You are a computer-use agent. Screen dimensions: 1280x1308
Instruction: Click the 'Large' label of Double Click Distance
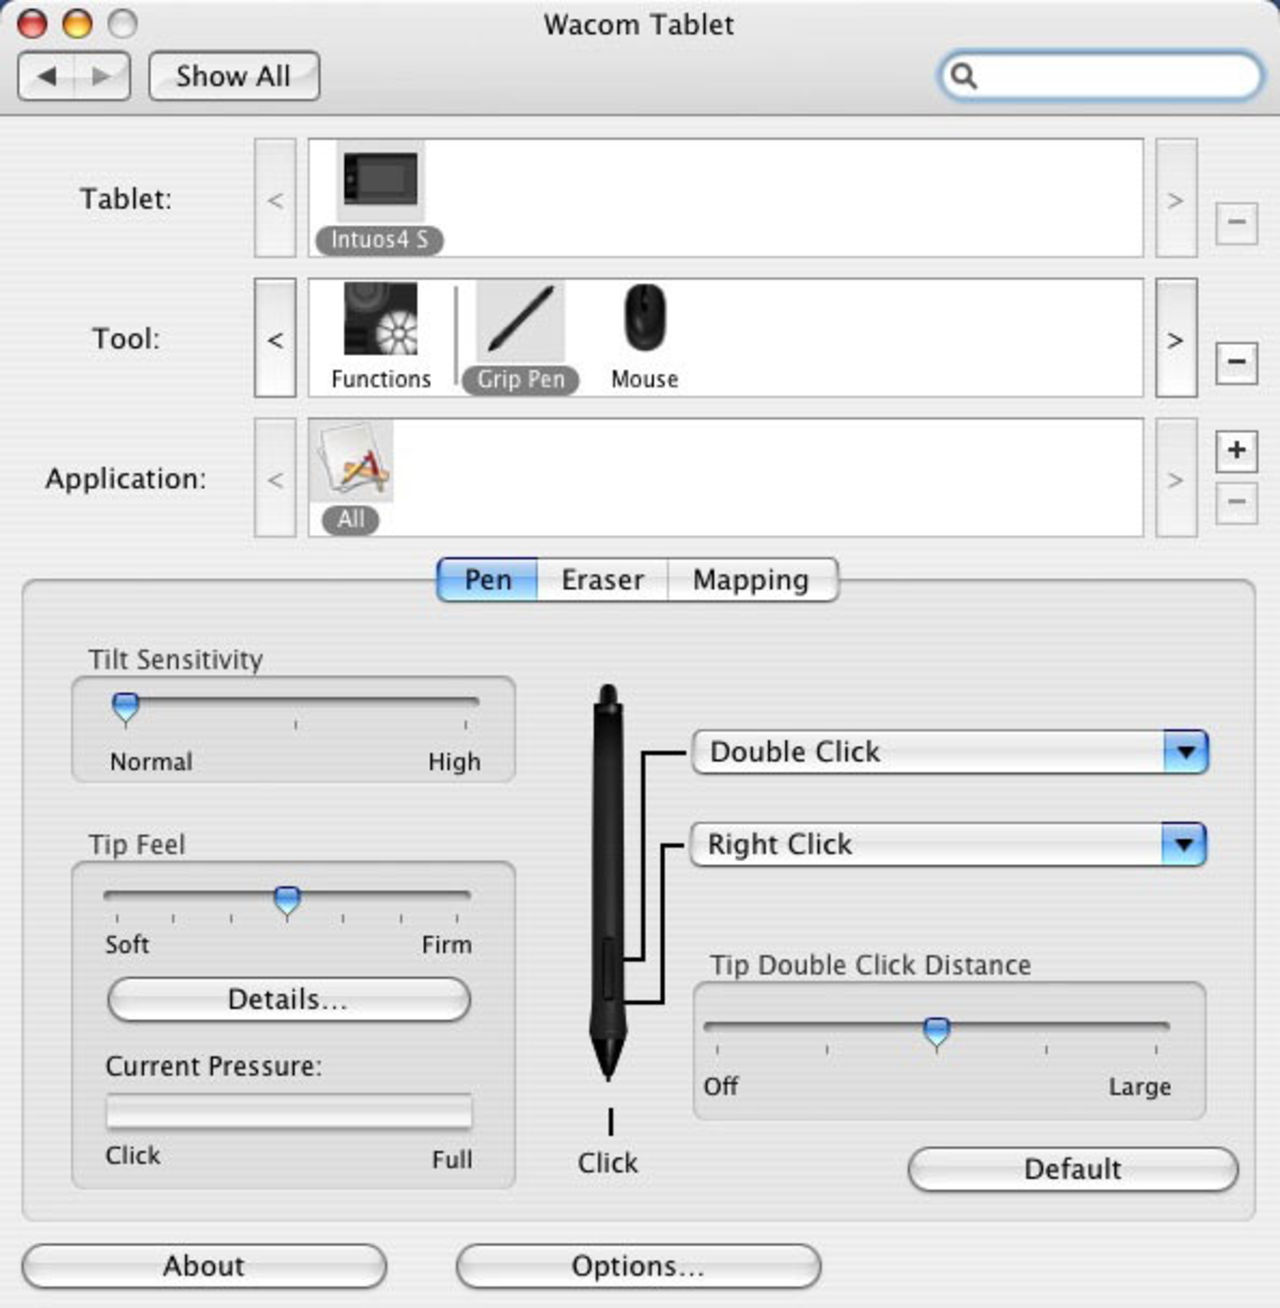coord(1139,1087)
